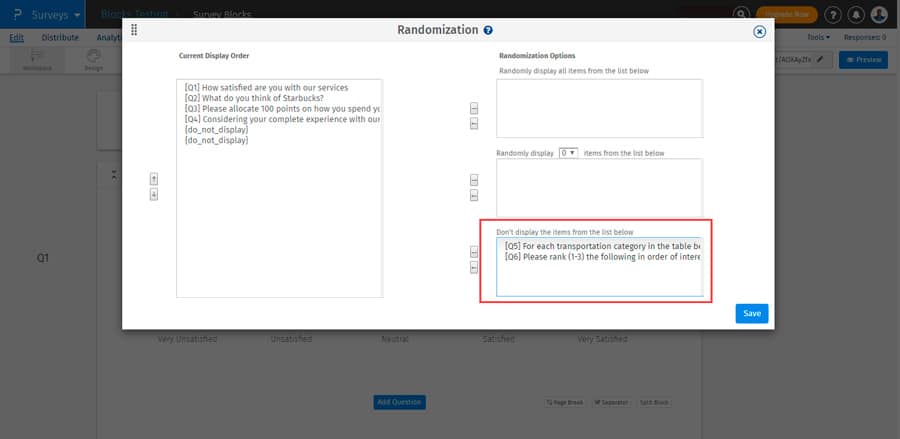Move selected question down with down arrow

(154, 195)
